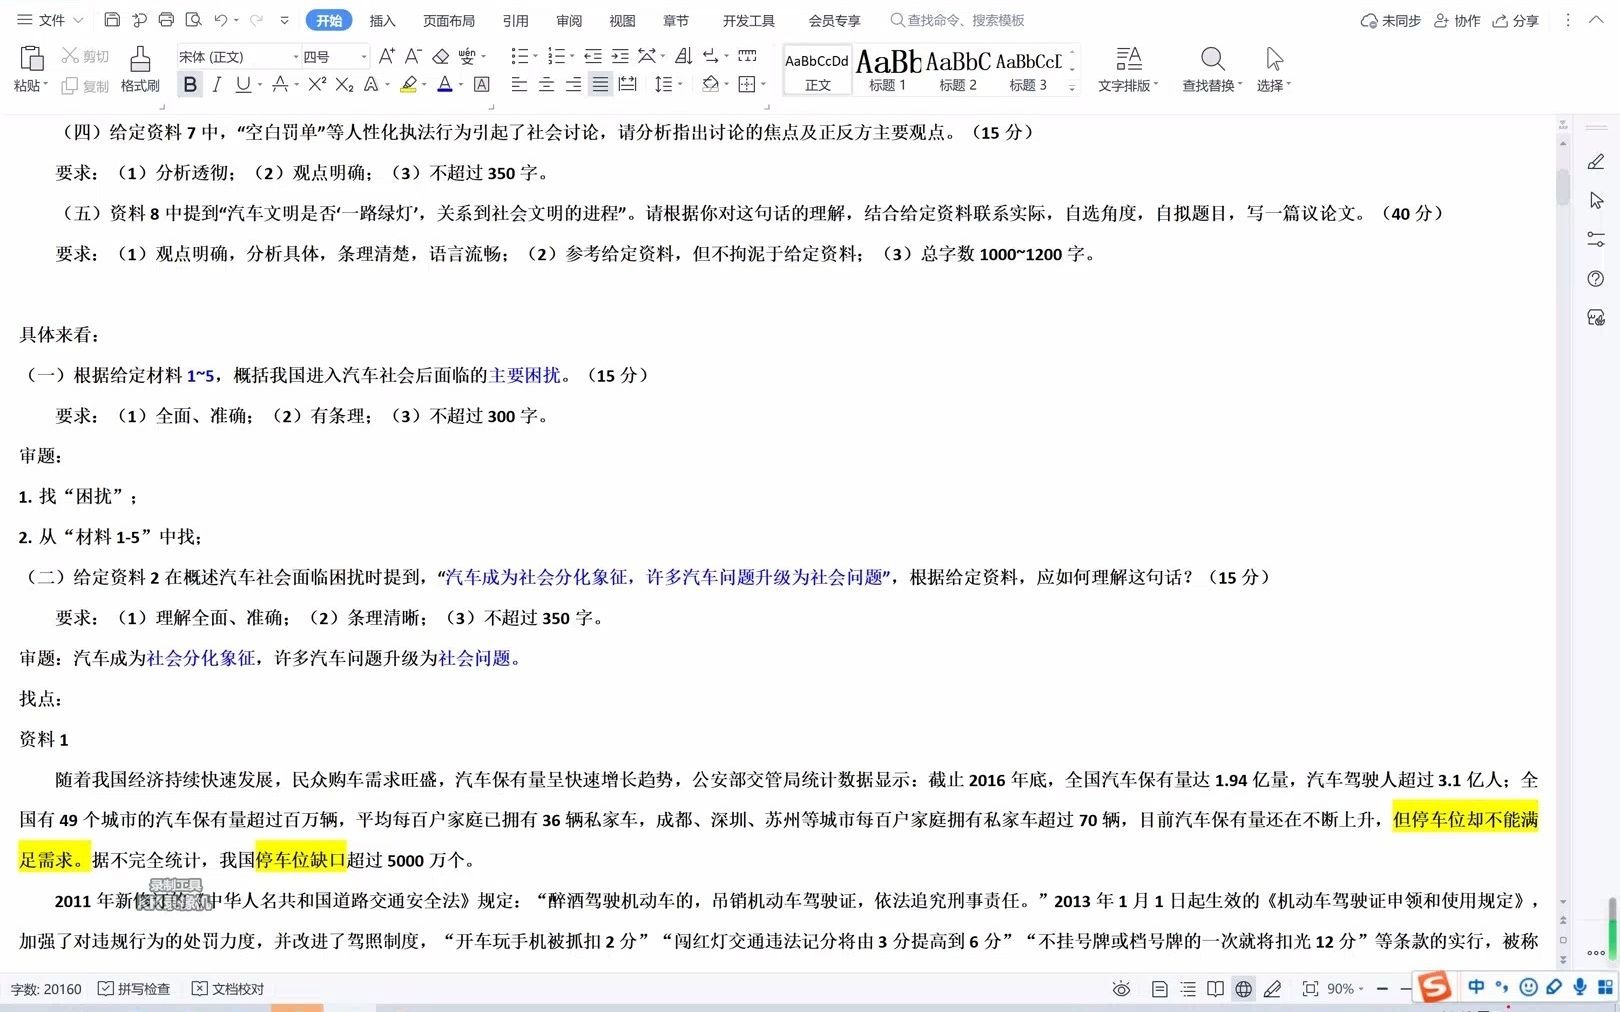The image size is (1620, 1012).
Task: Click the Decrease font size icon
Action: pyautogui.click(x=412, y=56)
